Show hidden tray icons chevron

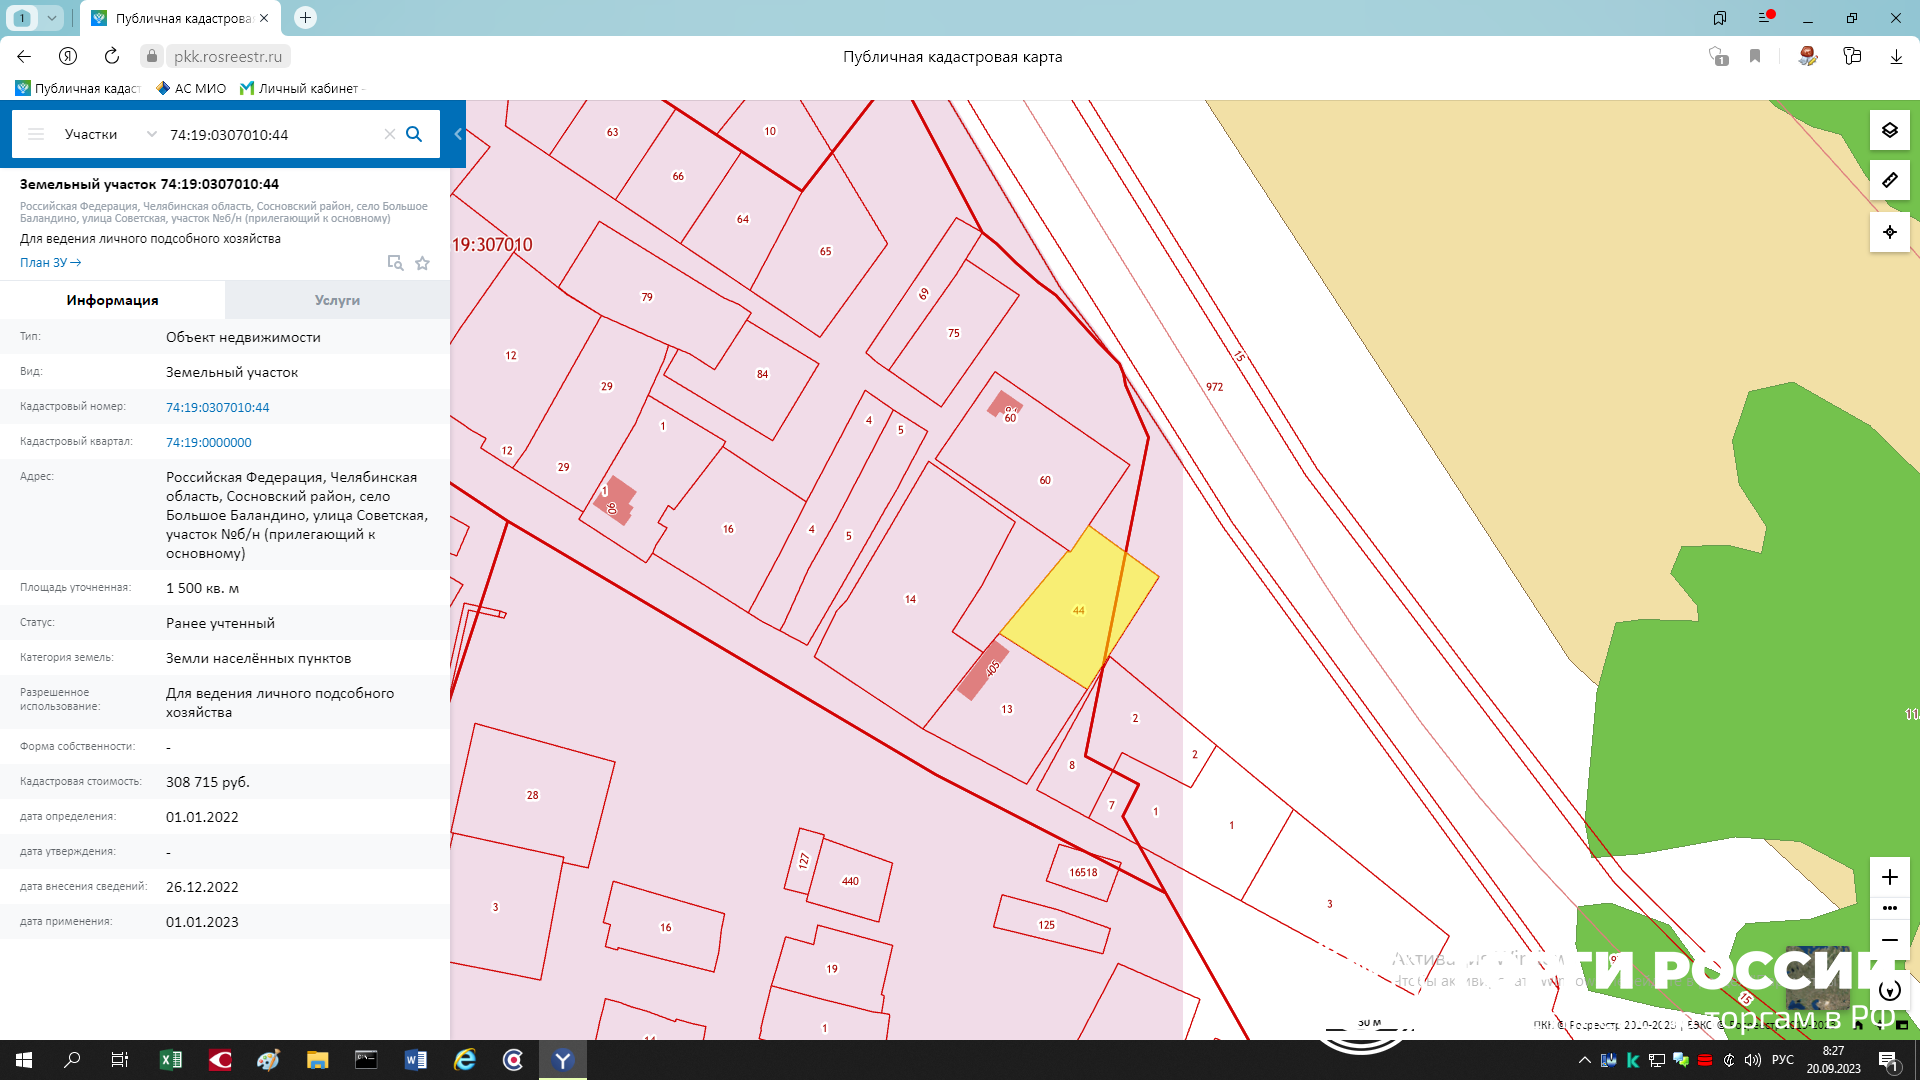tap(1585, 1060)
